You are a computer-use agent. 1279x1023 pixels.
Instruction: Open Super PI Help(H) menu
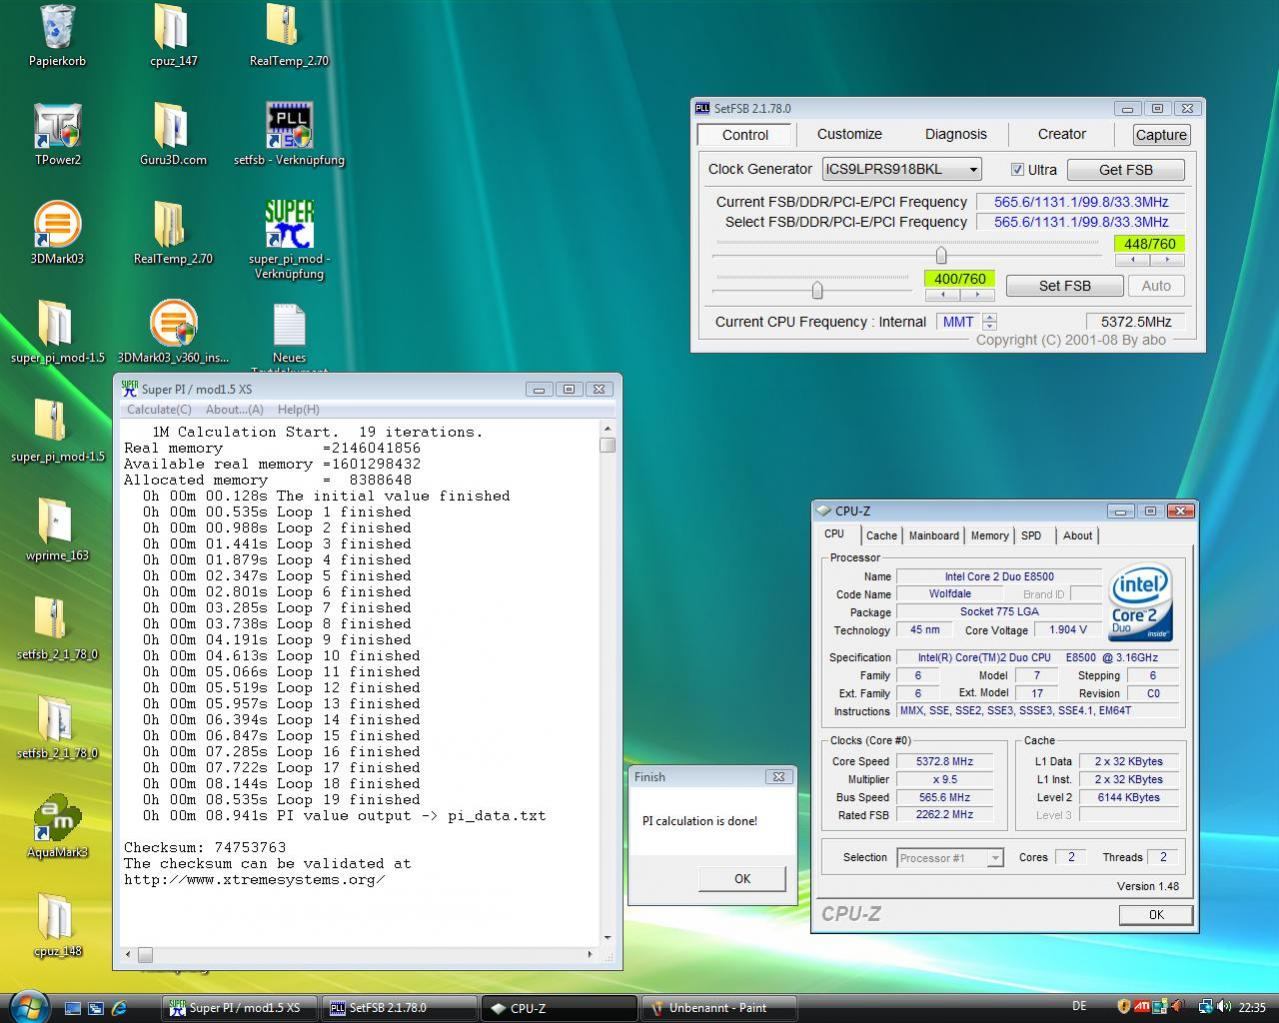pos(298,409)
